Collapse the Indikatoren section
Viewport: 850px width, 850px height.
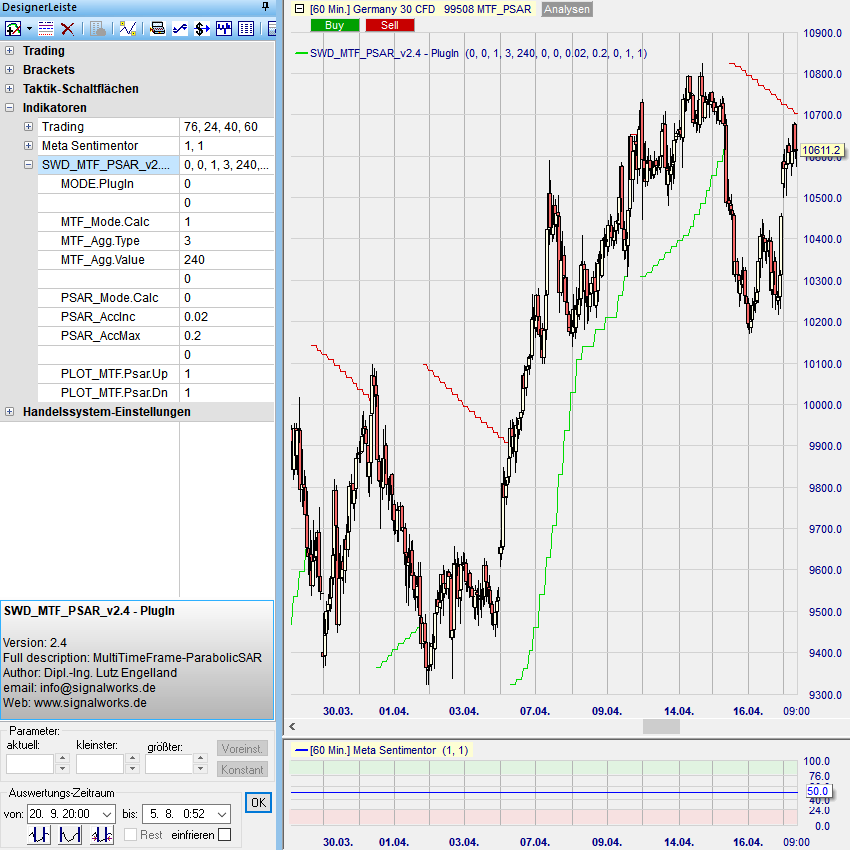9,108
